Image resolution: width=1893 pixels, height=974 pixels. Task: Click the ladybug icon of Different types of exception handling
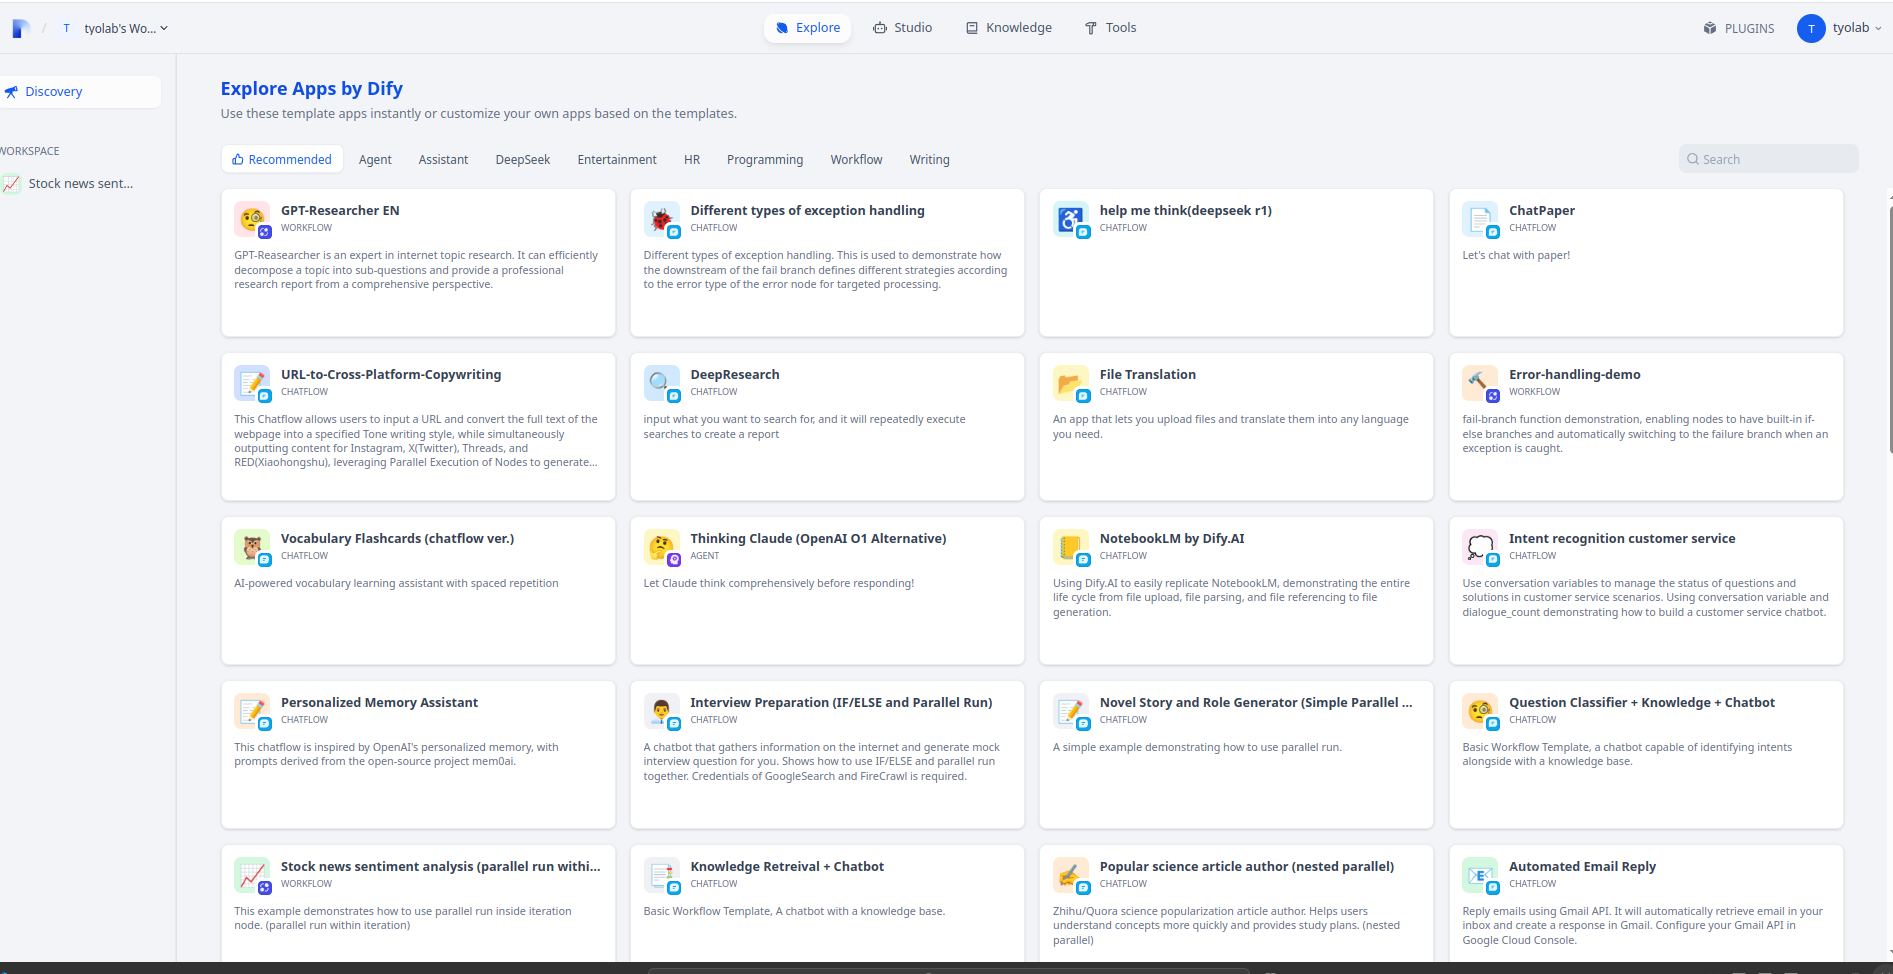click(661, 218)
